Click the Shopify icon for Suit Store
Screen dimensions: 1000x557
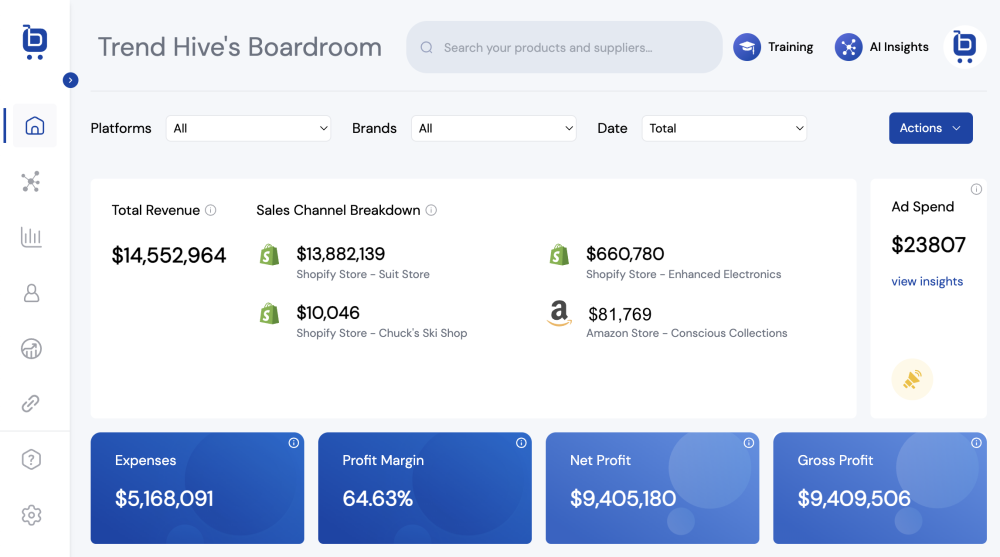(270, 255)
